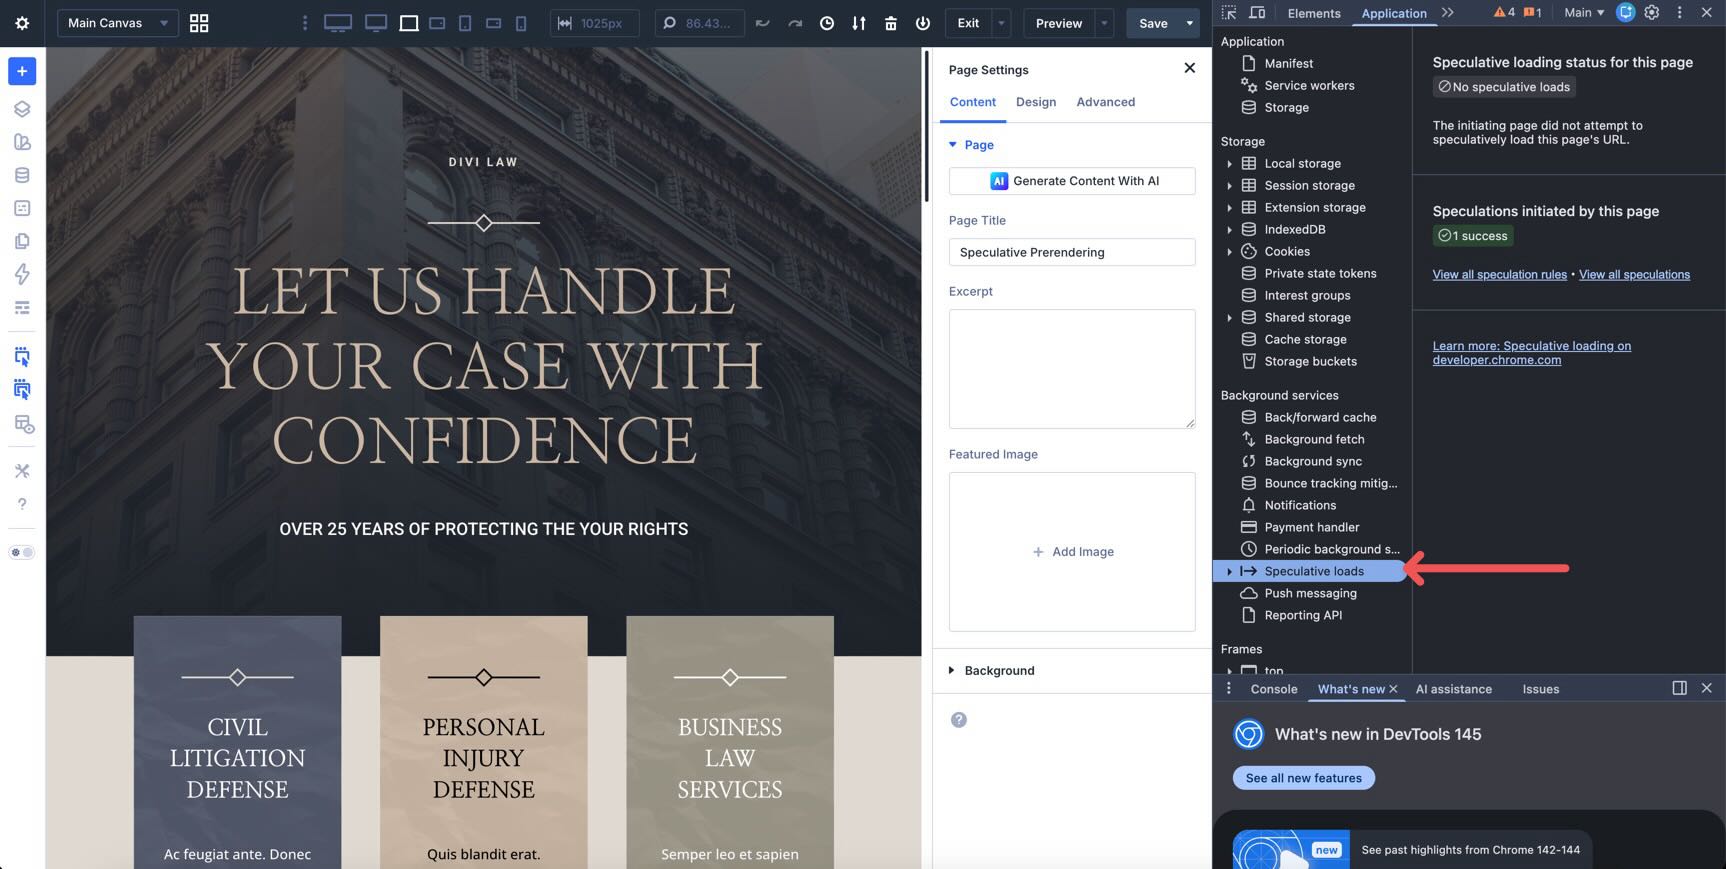Switch to the Design tab in Page Settings

point(1035,102)
